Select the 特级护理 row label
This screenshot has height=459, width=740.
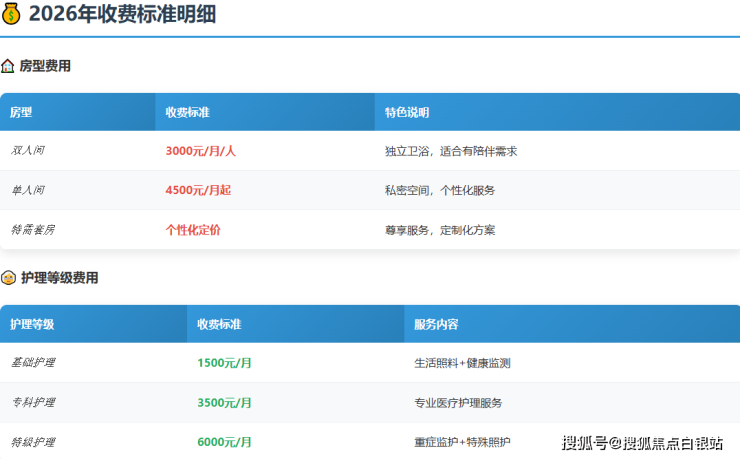(x=32, y=441)
